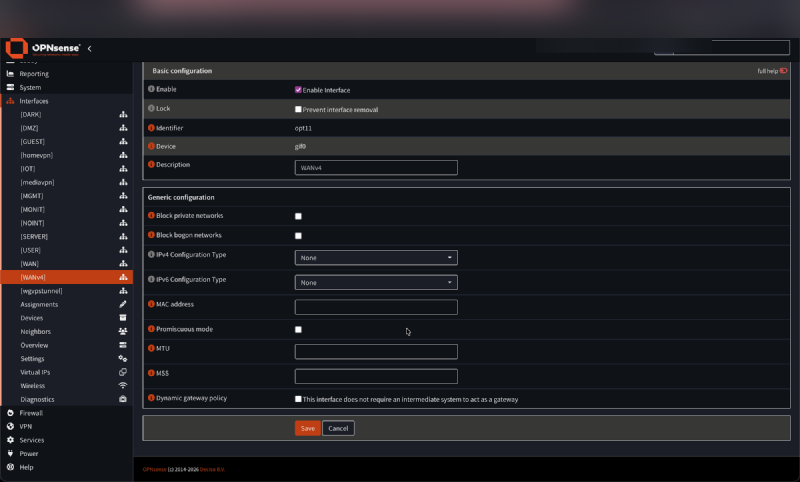
Task: Click network icon beside [NOINT] interface
Action: tap(123, 223)
